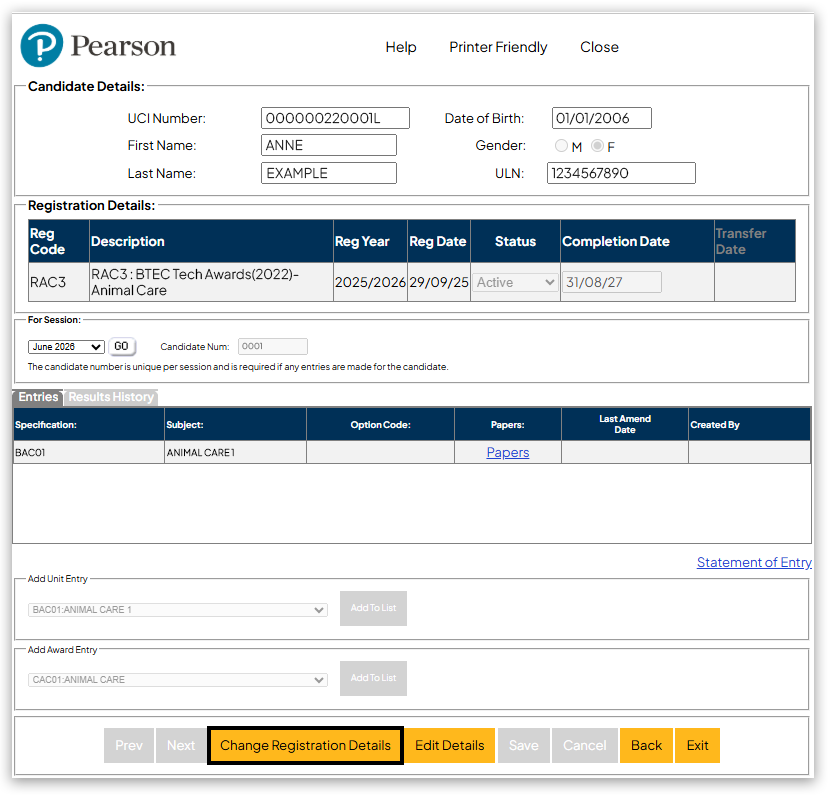Select the M gender radio button
This screenshot has height=796, width=832.
pyautogui.click(x=561, y=146)
